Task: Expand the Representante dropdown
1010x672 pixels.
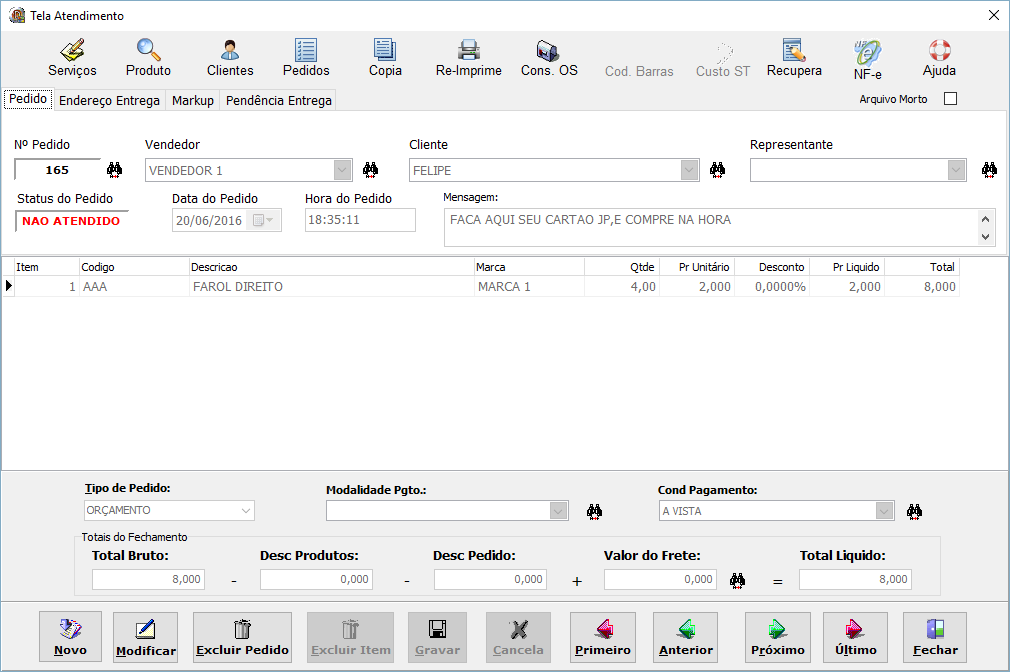Action: tap(957, 170)
